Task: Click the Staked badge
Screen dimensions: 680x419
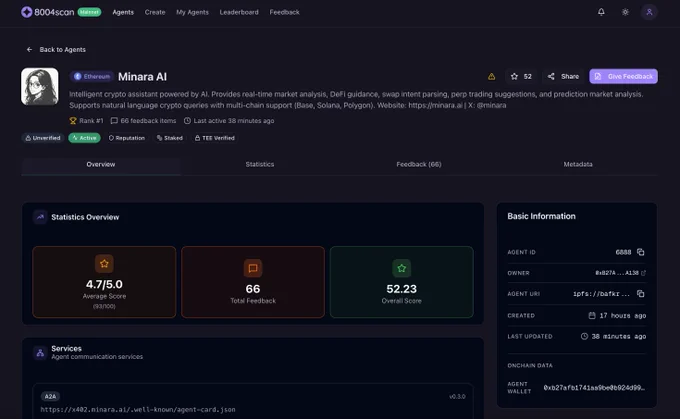Action: point(170,138)
